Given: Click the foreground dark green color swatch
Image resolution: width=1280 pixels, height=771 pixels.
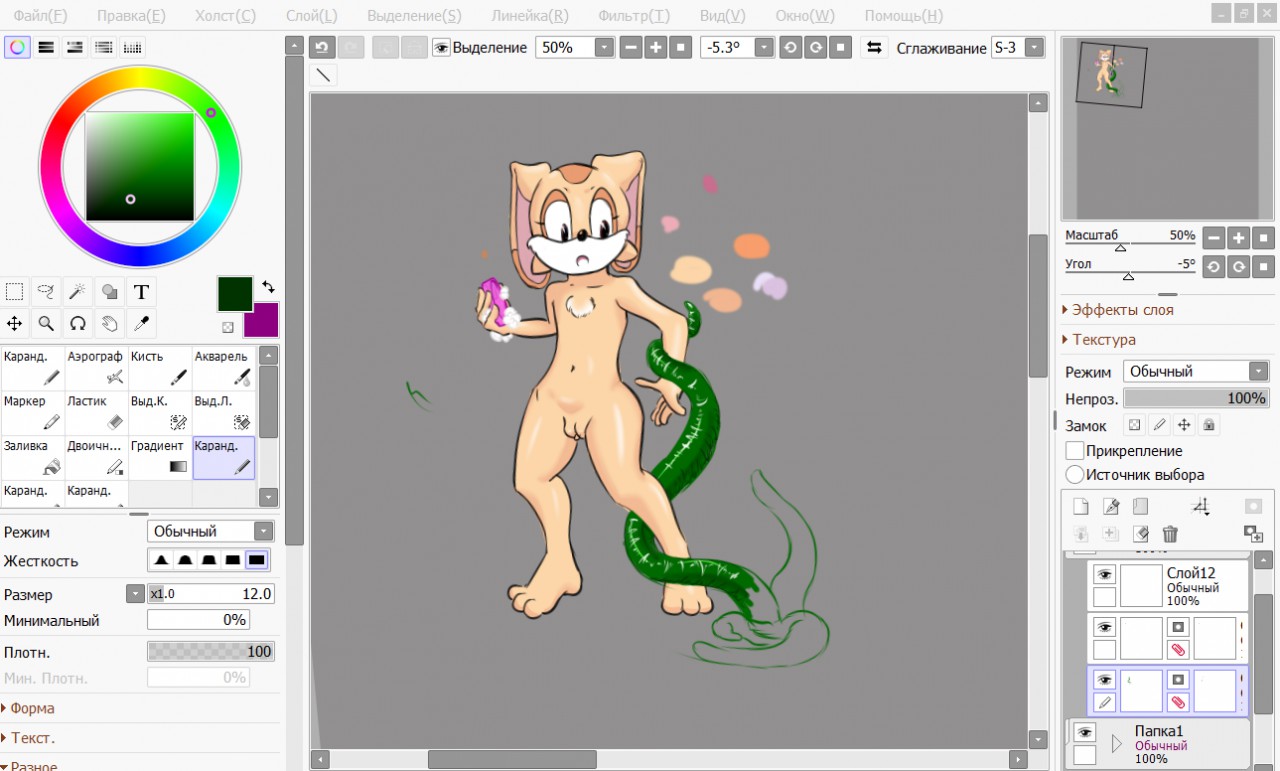Looking at the screenshot, I should [x=235, y=292].
